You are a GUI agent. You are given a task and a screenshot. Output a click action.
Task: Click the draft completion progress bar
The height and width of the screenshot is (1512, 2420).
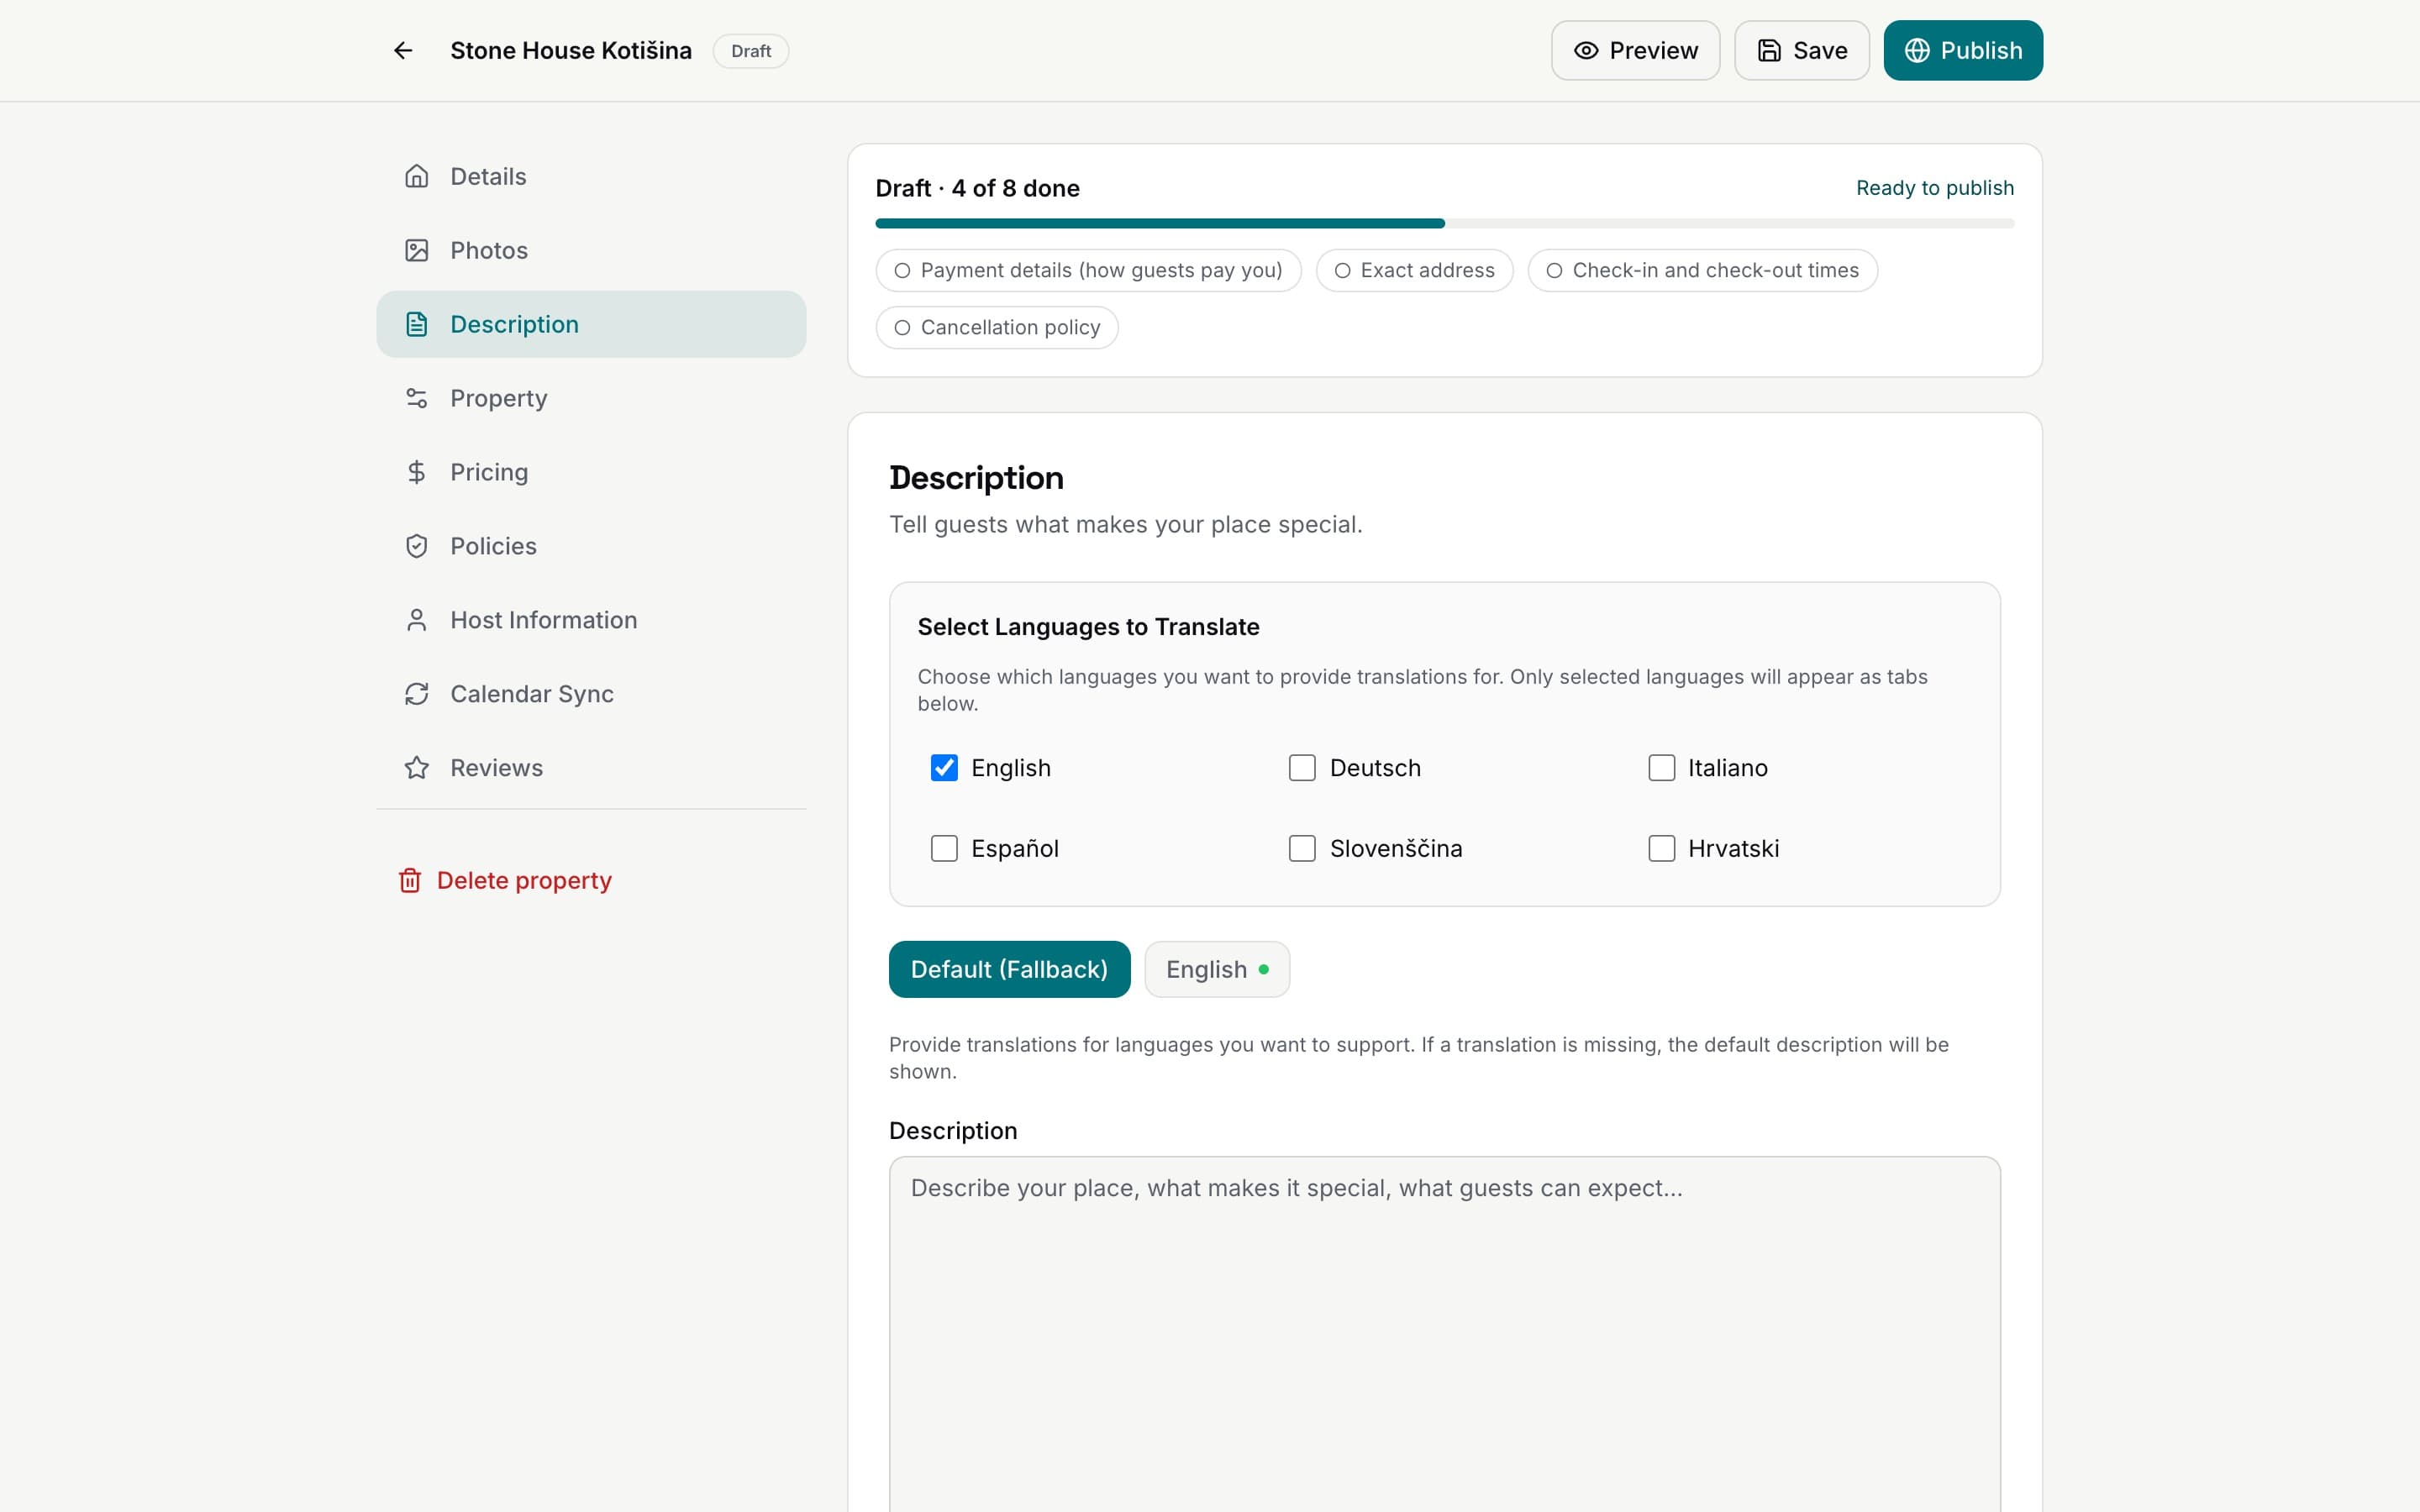[x=1444, y=223]
